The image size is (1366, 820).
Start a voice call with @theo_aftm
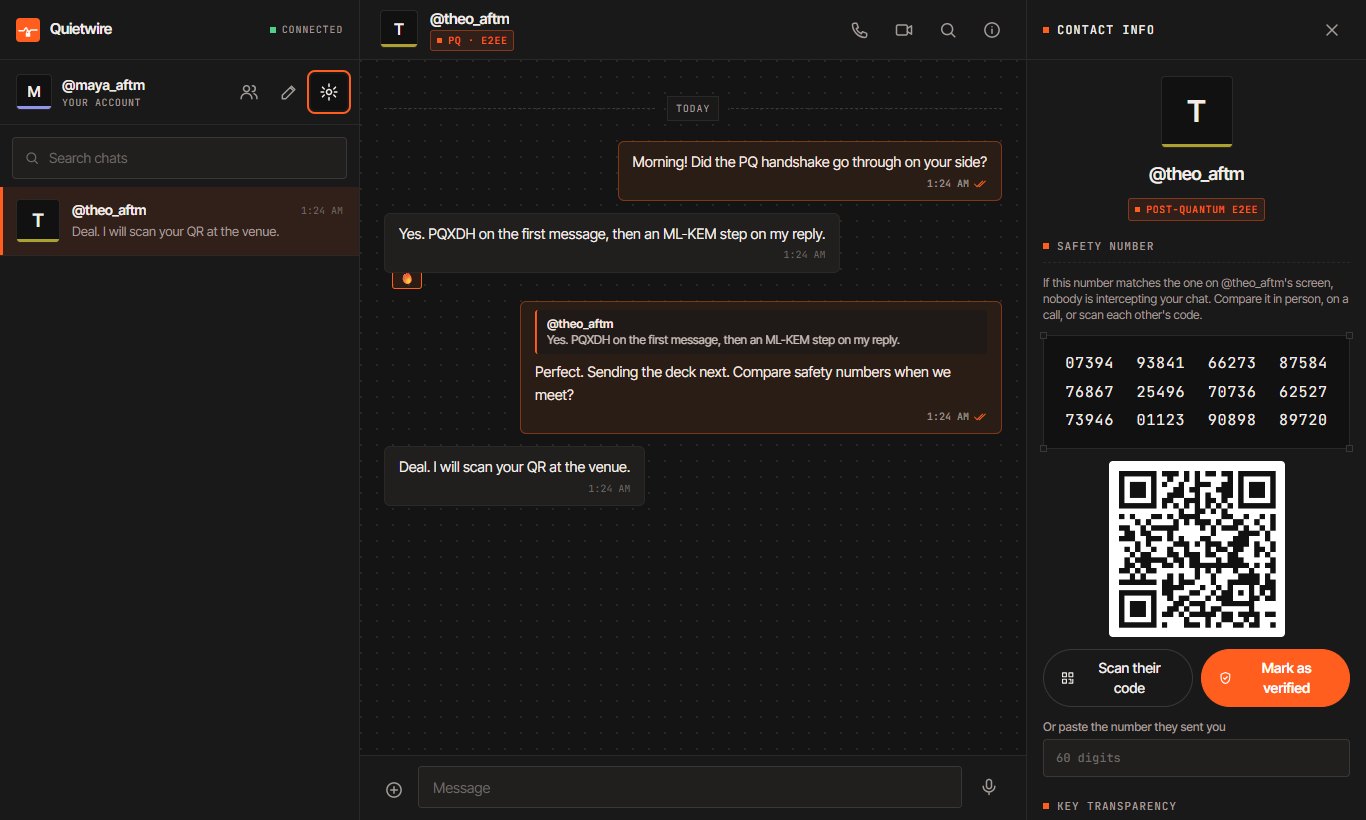(859, 30)
